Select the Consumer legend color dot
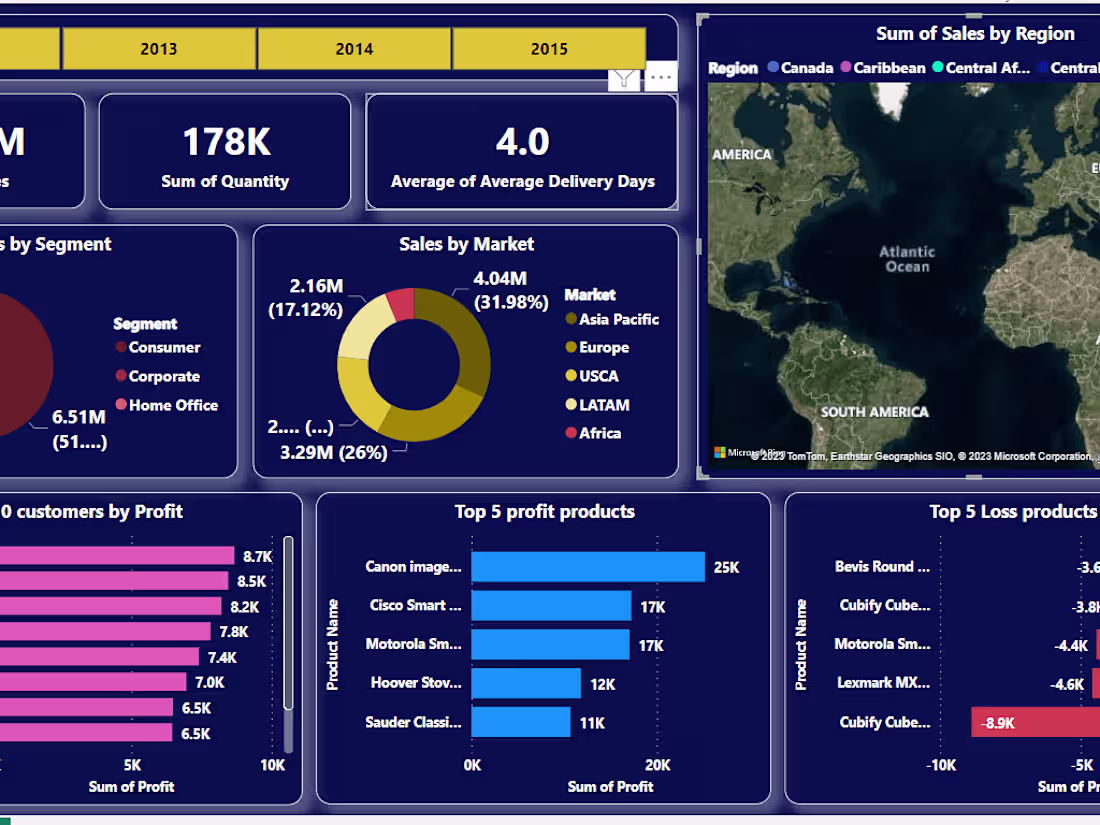Viewport: 1100px width, 825px height. pyautogui.click(x=120, y=348)
